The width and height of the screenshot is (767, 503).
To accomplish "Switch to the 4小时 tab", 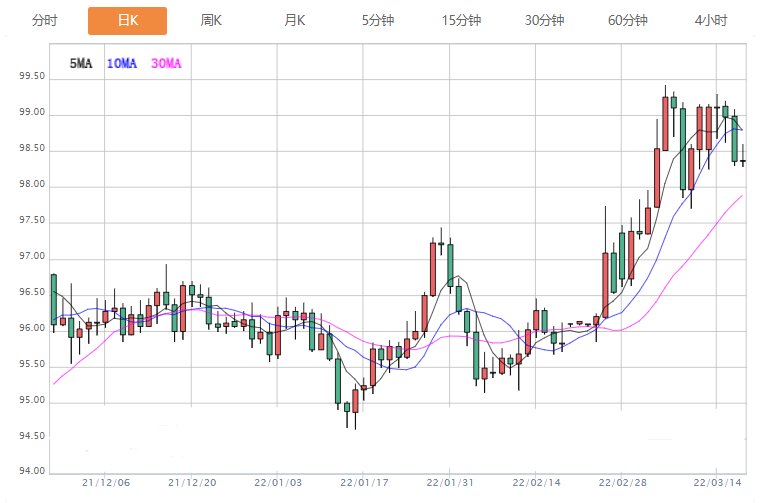I will (x=710, y=21).
